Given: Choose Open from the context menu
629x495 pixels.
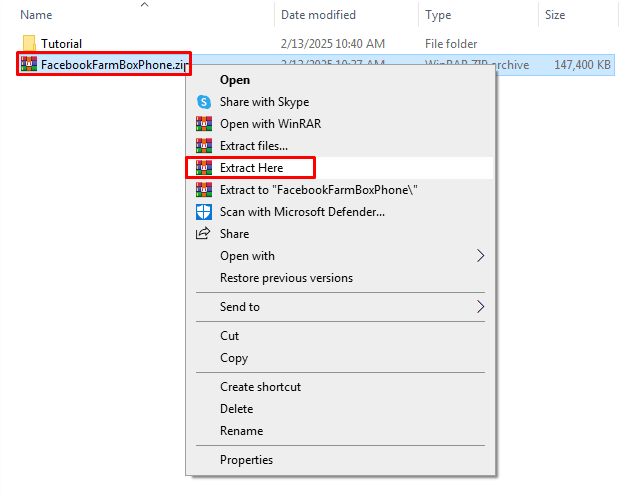Looking at the screenshot, I should tap(235, 80).
